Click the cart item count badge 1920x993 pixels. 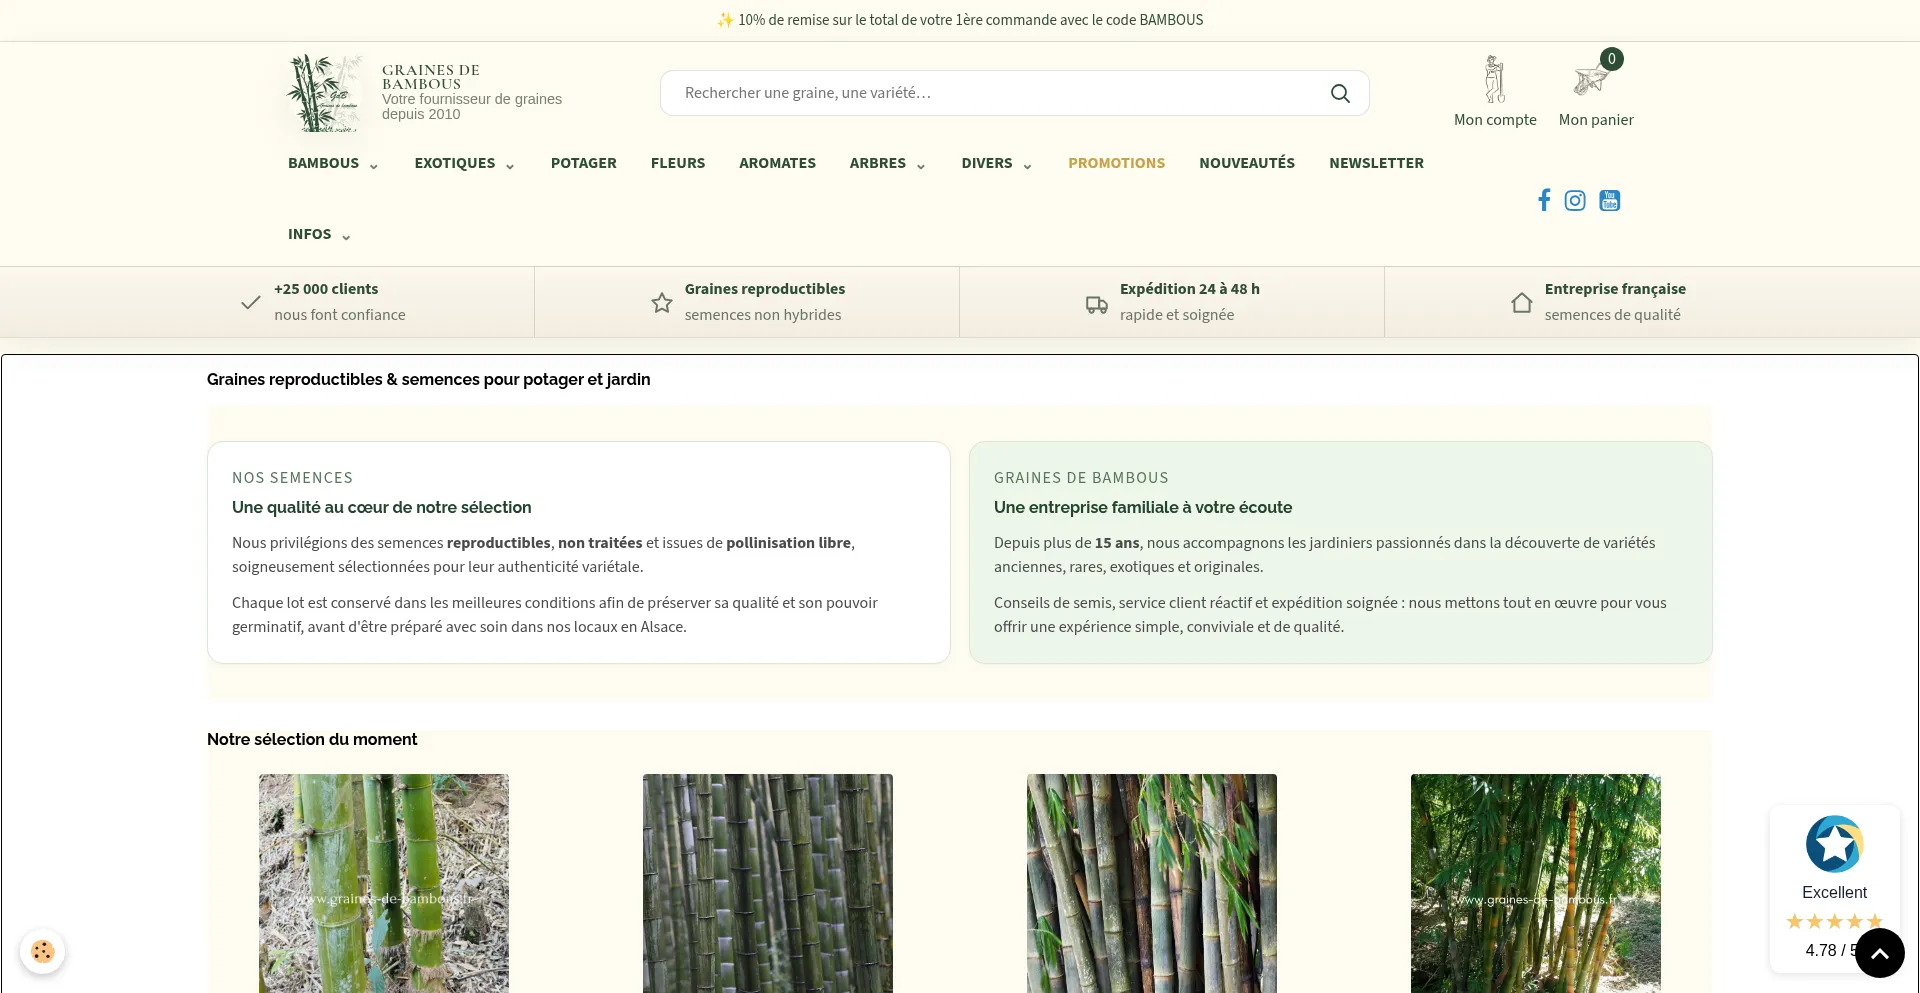click(x=1612, y=59)
